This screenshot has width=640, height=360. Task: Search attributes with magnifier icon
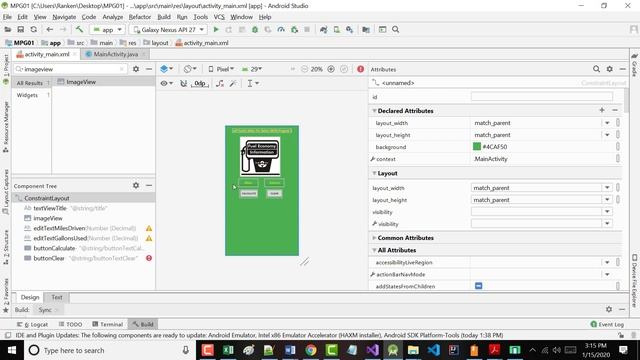(596, 69)
